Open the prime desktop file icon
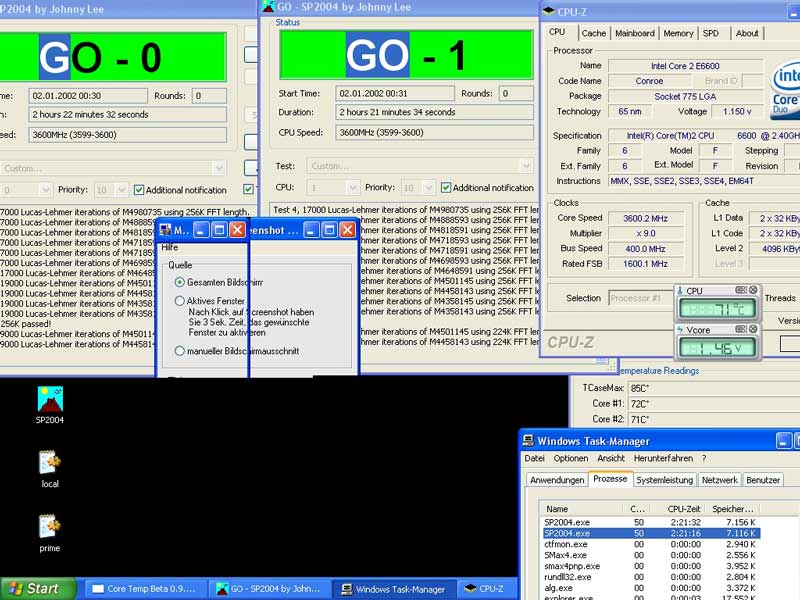 [x=50, y=533]
